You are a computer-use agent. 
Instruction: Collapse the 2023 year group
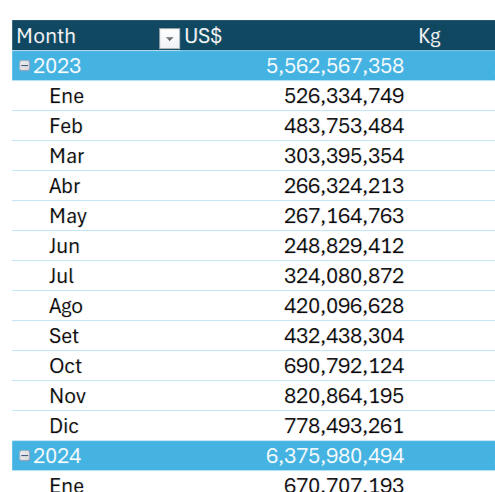[24, 66]
